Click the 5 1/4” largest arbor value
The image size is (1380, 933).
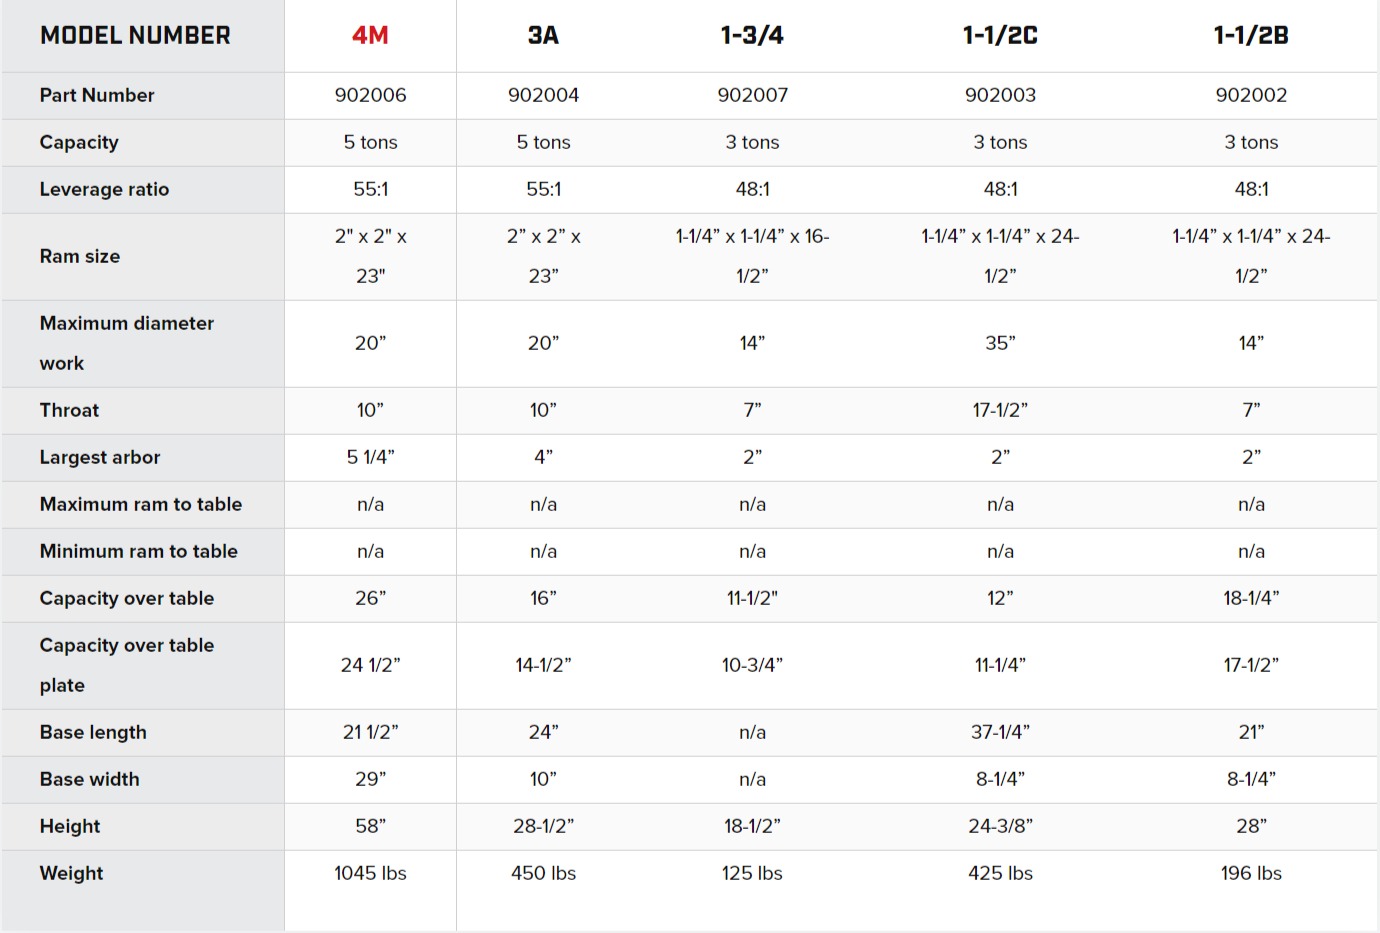pyautogui.click(x=370, y=457)
